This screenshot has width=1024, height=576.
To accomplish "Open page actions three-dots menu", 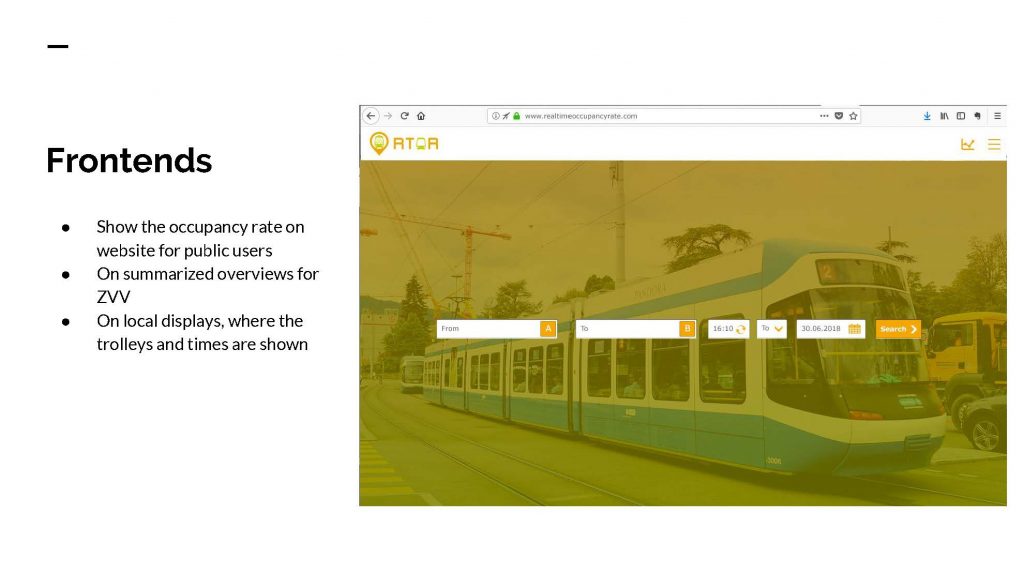I will pos(824,116).
